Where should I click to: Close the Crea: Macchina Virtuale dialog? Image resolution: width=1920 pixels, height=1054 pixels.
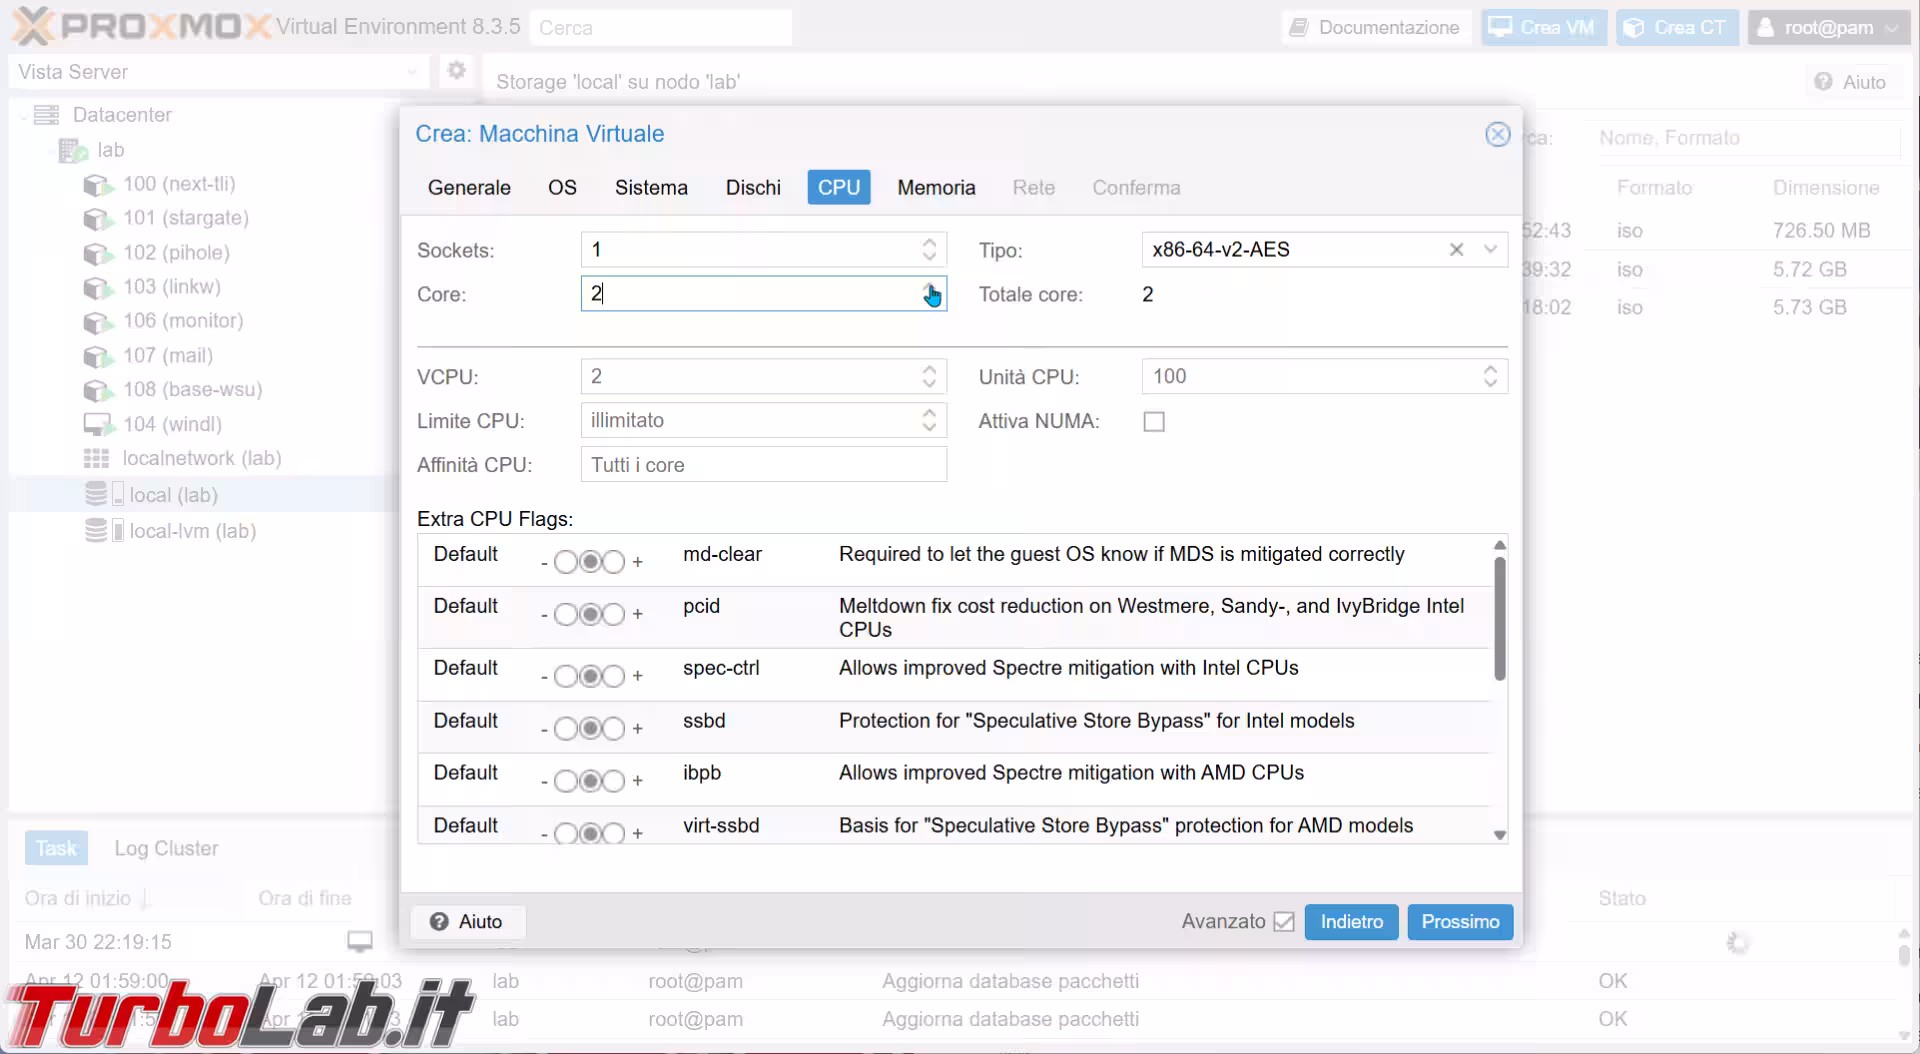point(1497,134)
